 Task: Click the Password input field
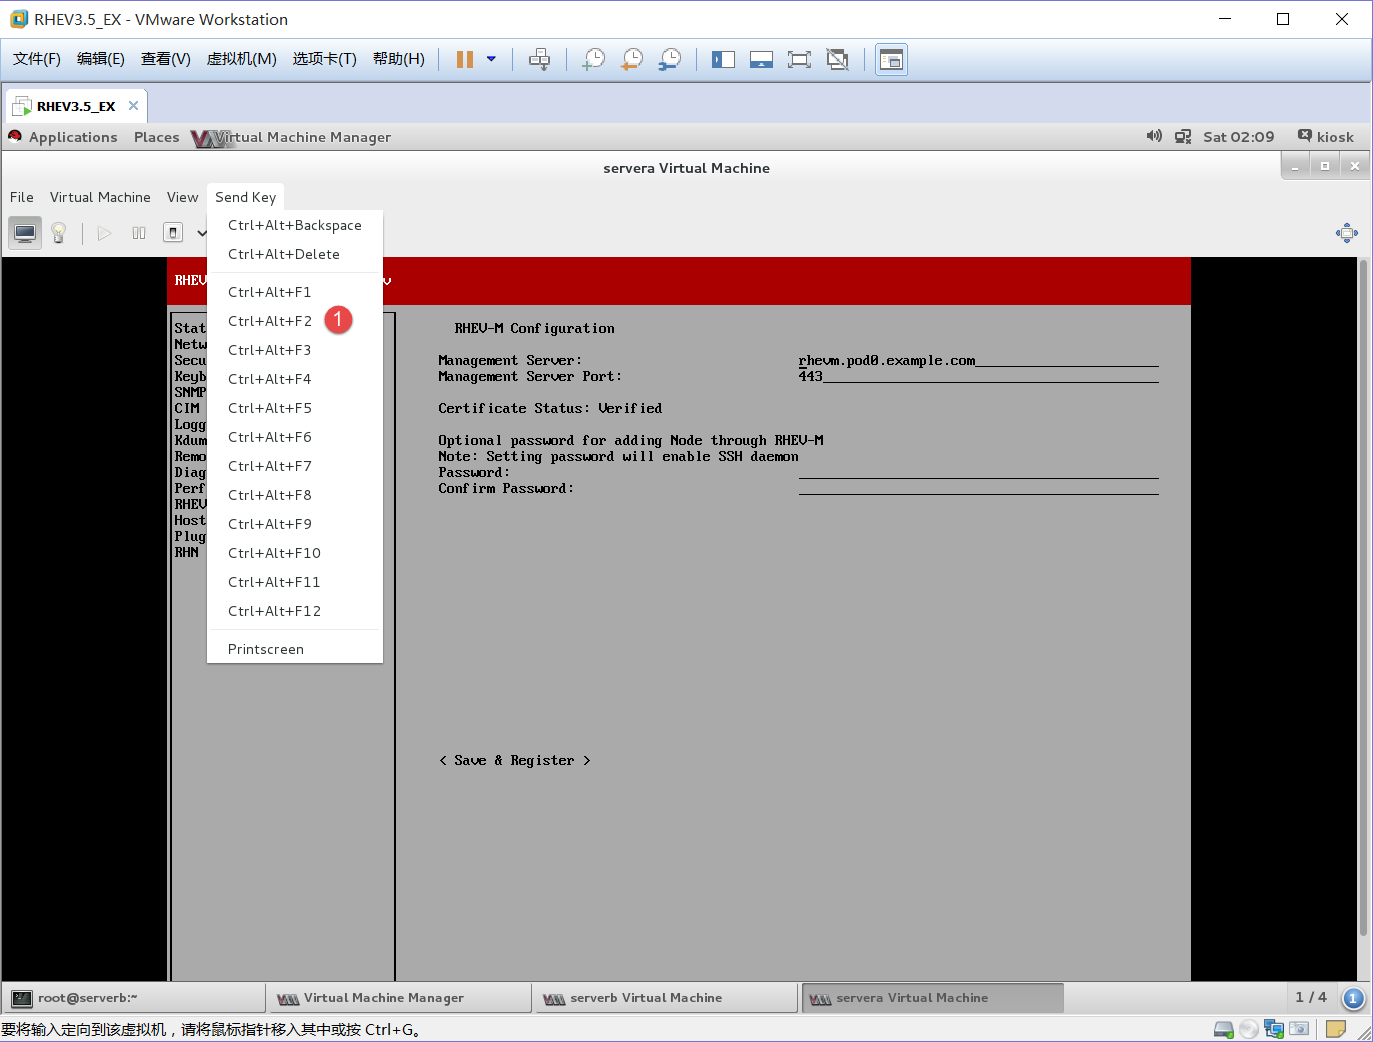pyautogui.click(x=978, y=472)
